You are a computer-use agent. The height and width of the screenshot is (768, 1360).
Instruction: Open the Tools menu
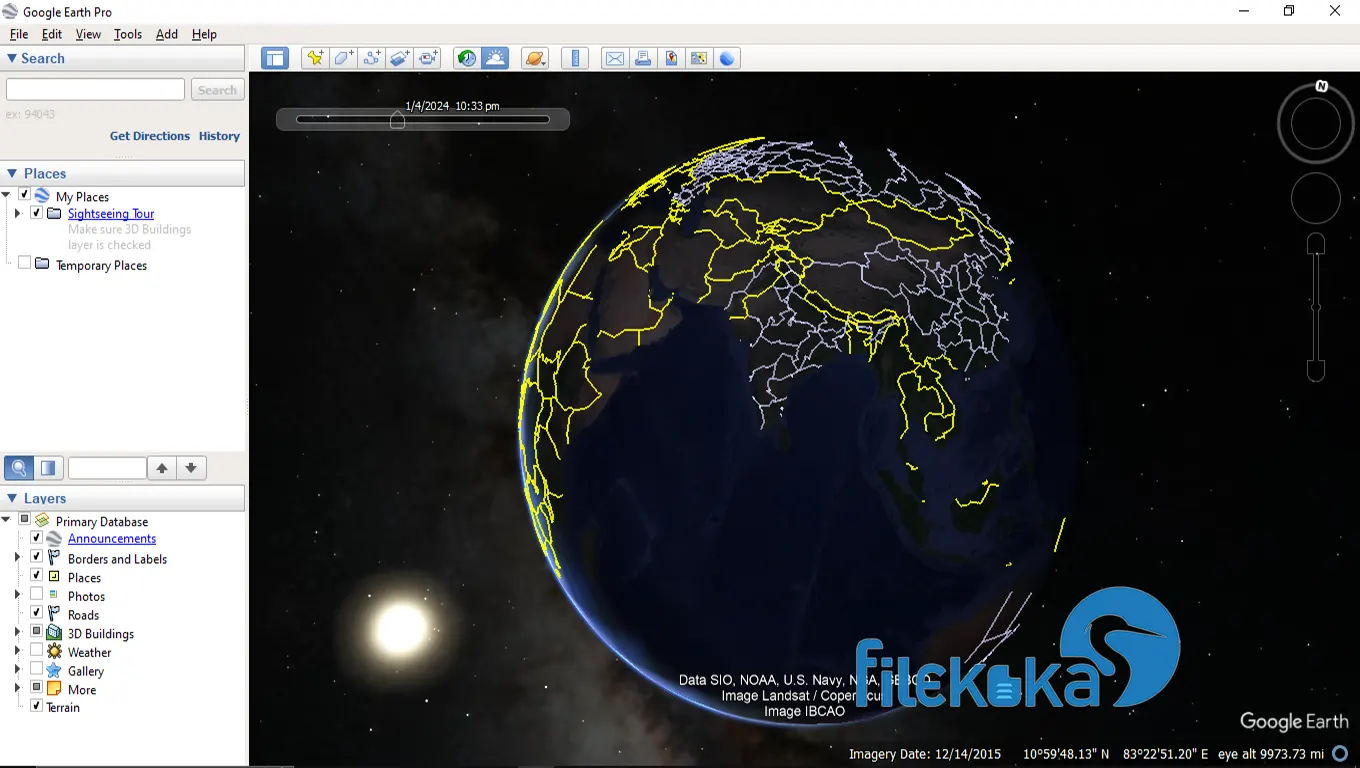click(x=128, y=34)
